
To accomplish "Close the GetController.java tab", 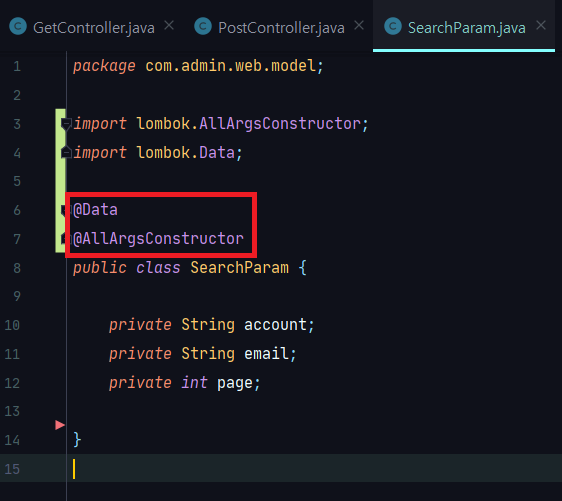I will 169,25.
